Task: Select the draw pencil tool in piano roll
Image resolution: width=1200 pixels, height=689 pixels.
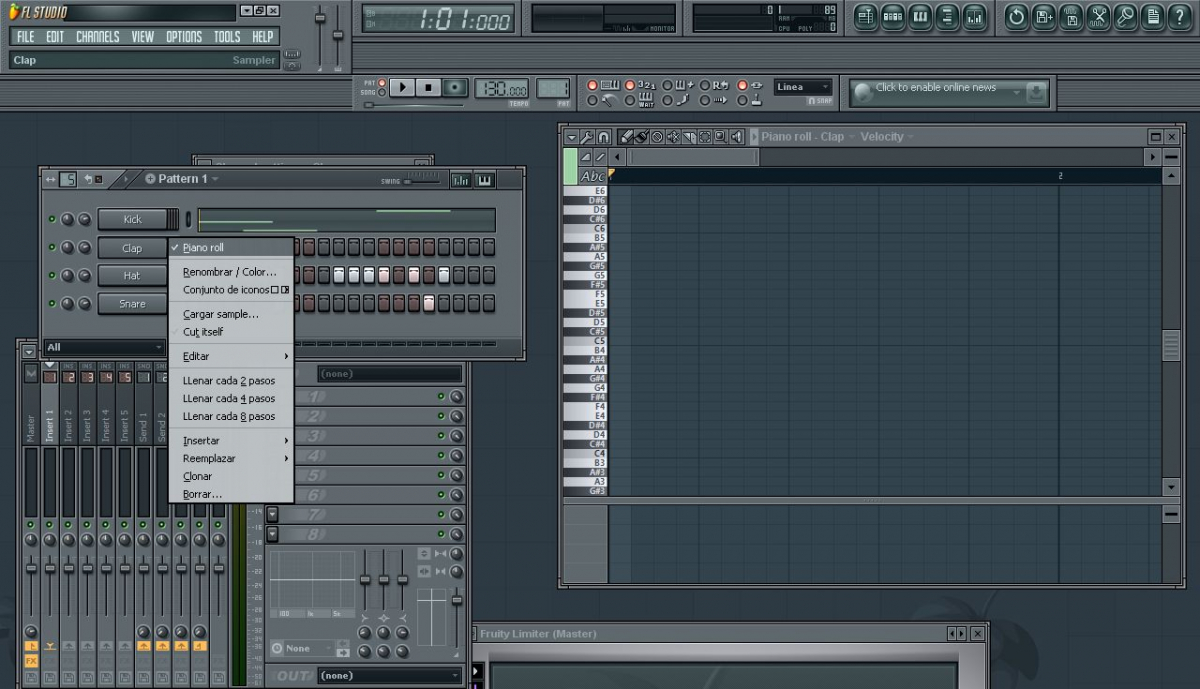Action: pyautogui.click(x=625, y=137)
